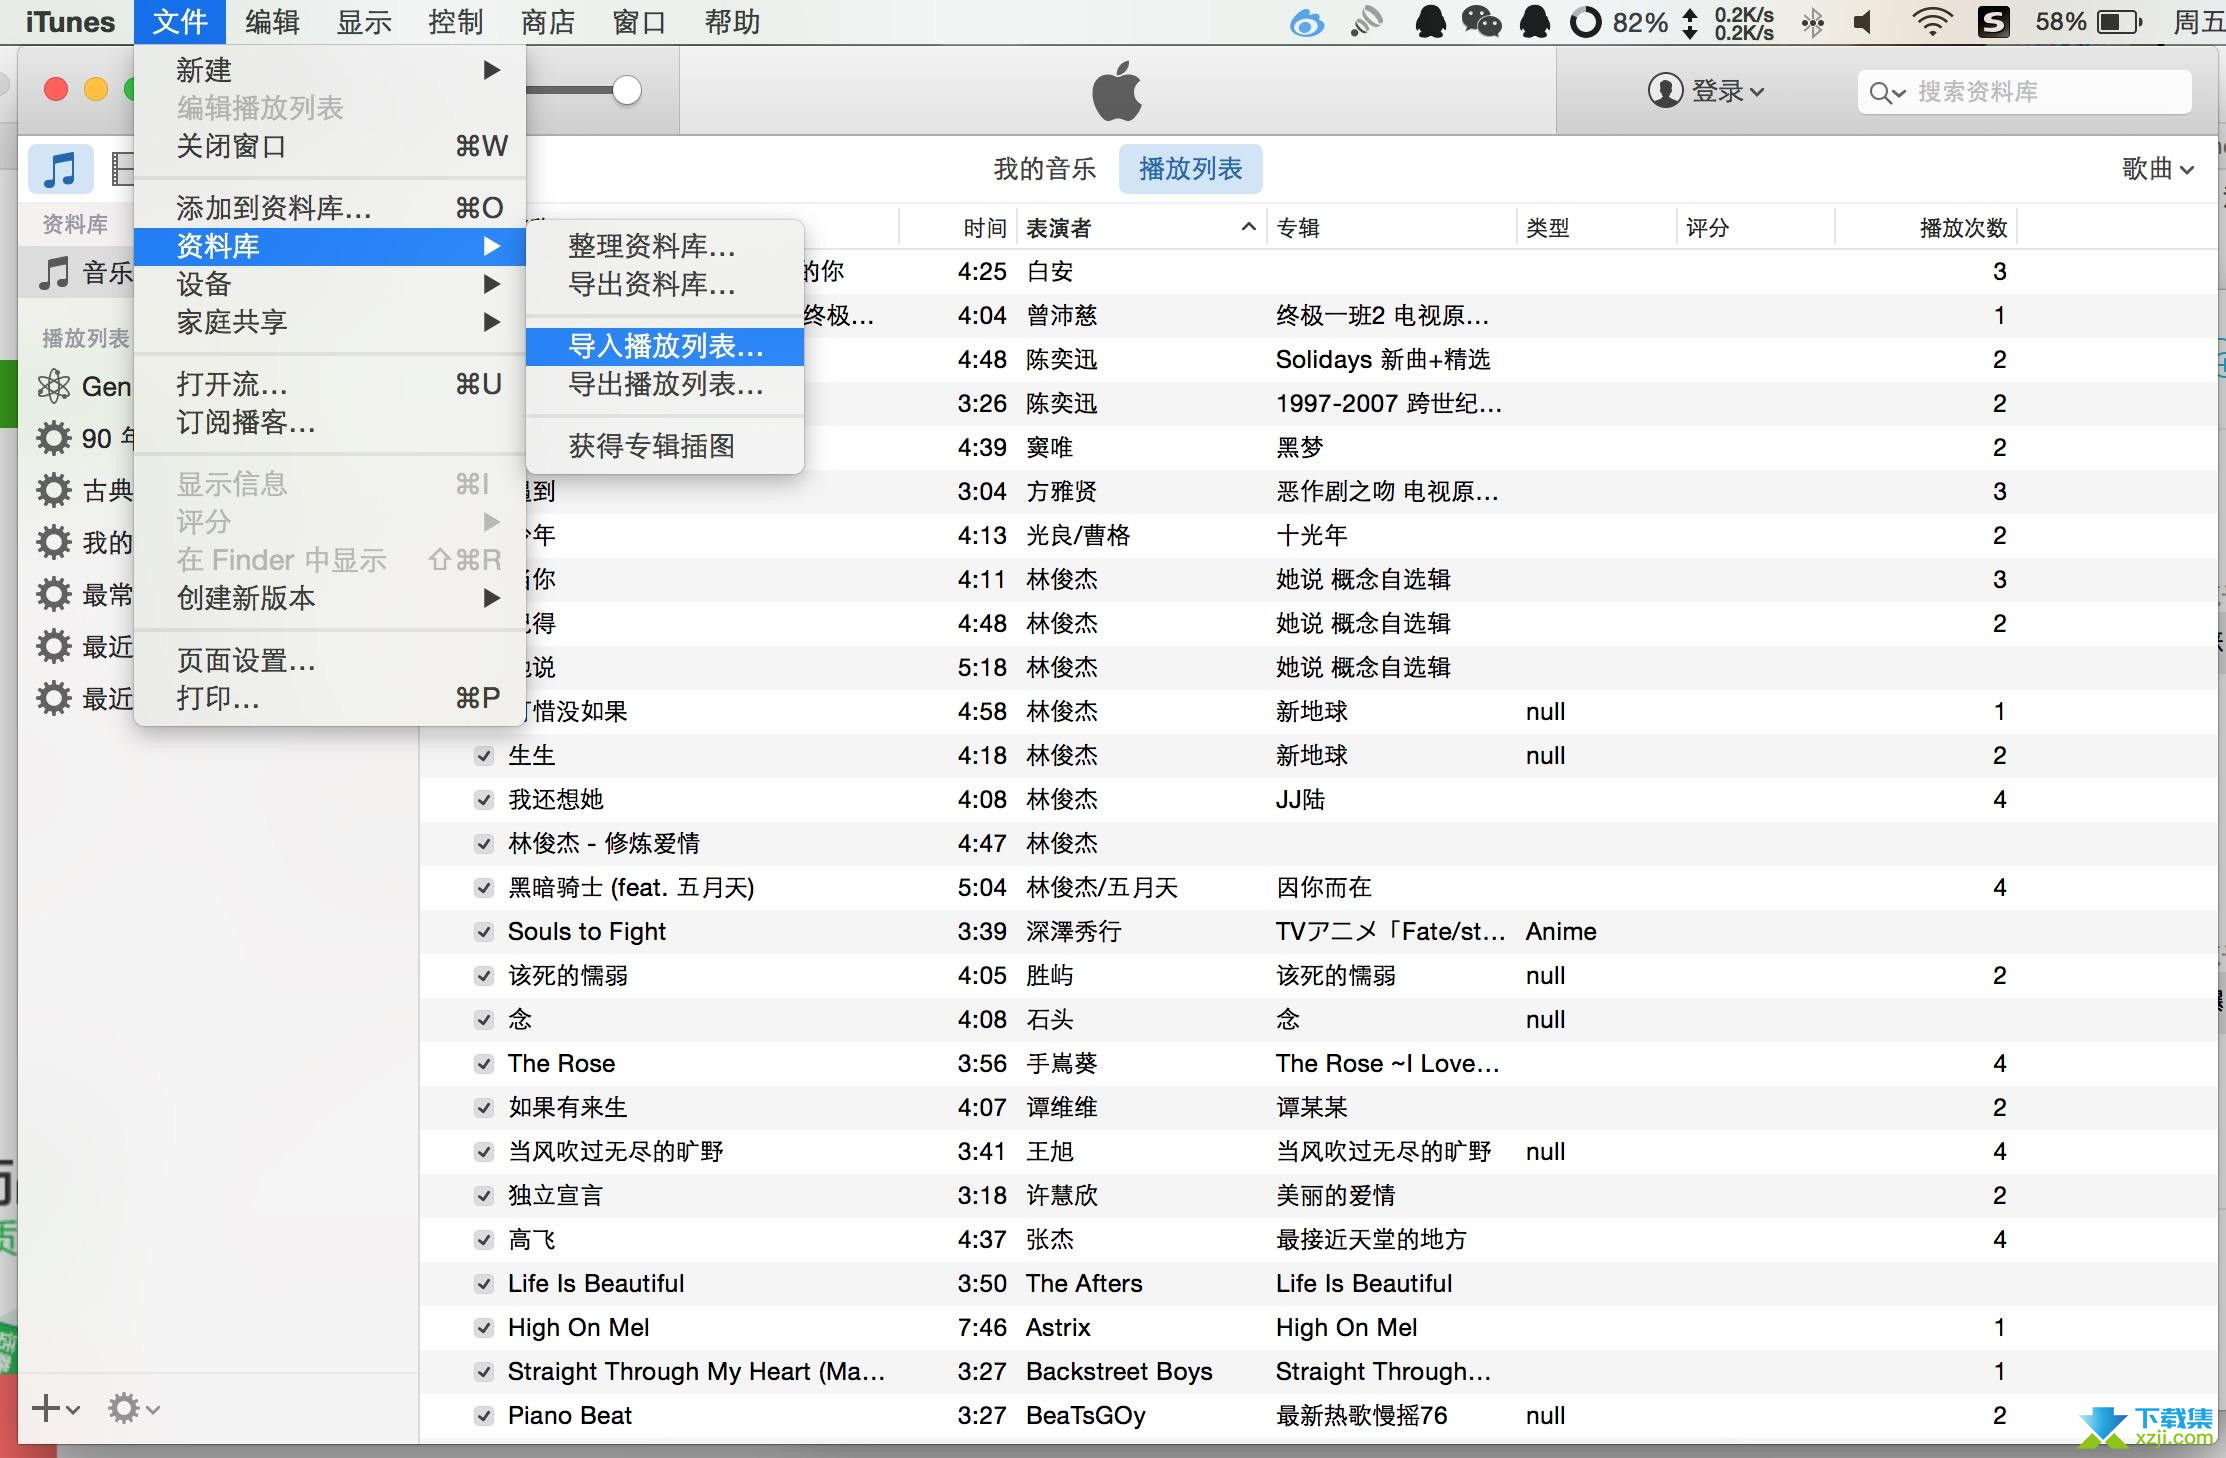Click the volume speaker menu bar icon

1863,22
